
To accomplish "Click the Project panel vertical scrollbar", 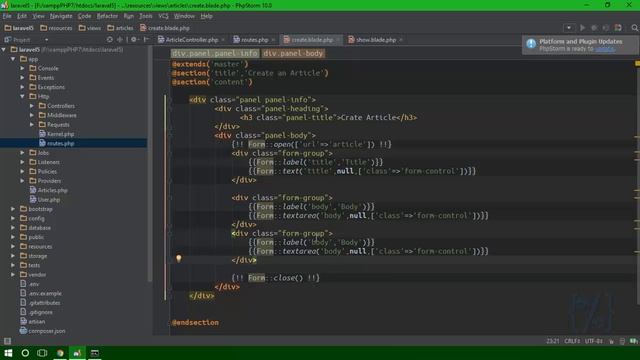I will 150,163.
